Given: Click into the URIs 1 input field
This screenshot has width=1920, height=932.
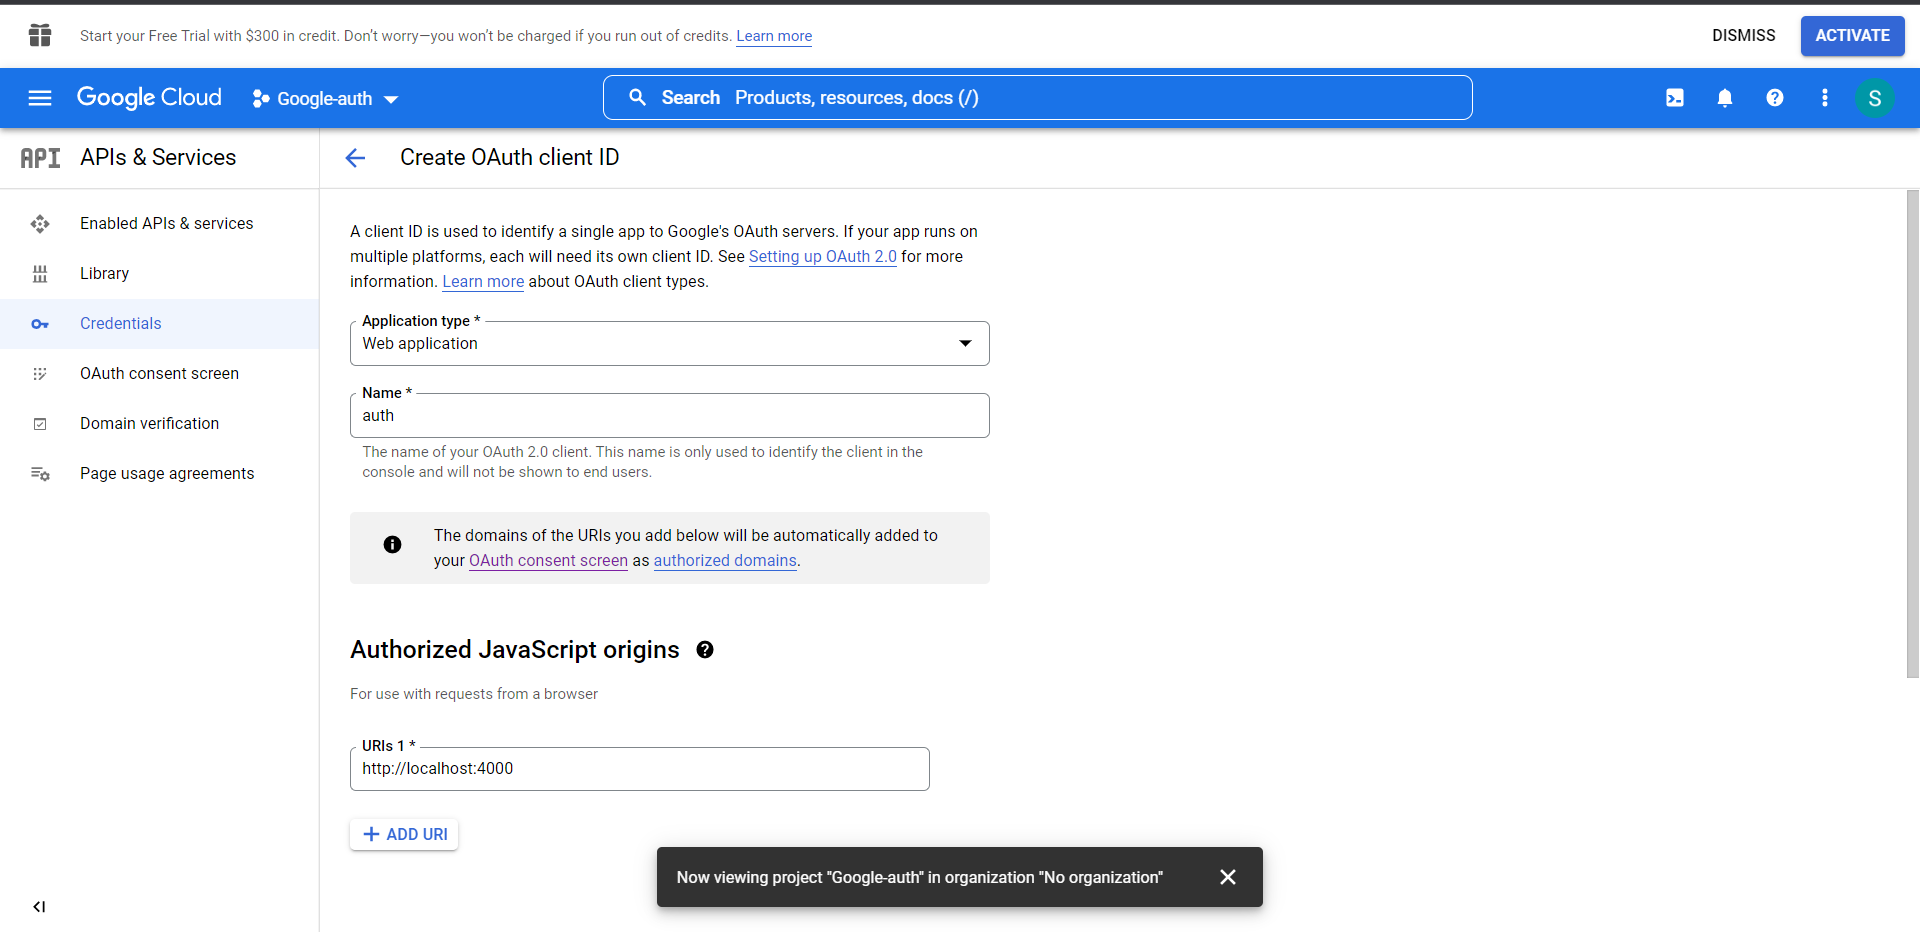Looking at the screenshot, I should point(639,769).
